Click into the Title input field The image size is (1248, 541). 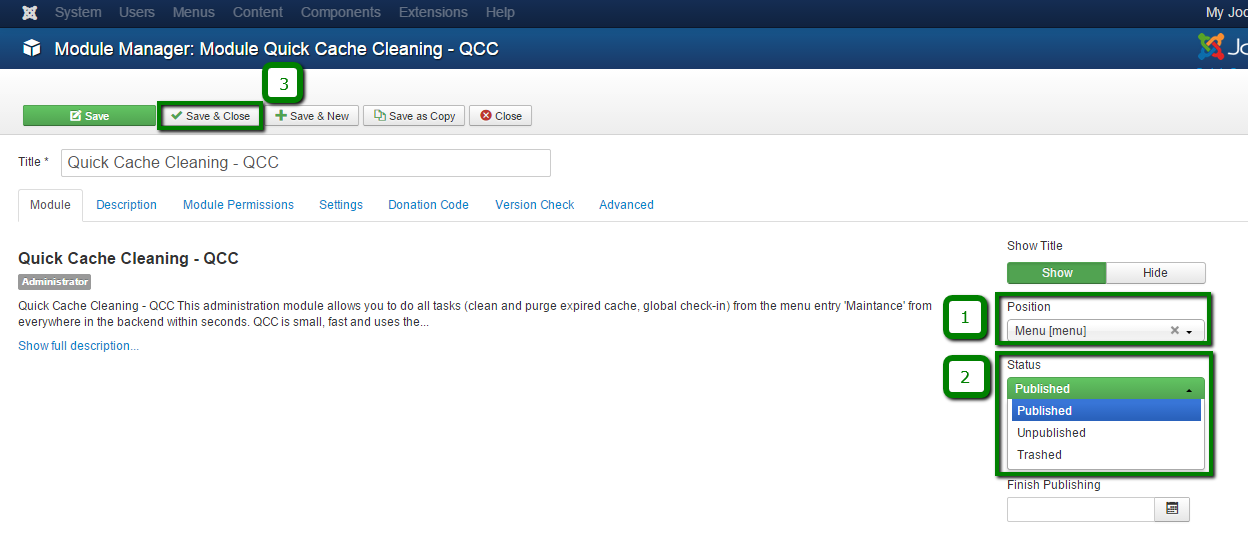coord(306,163)
